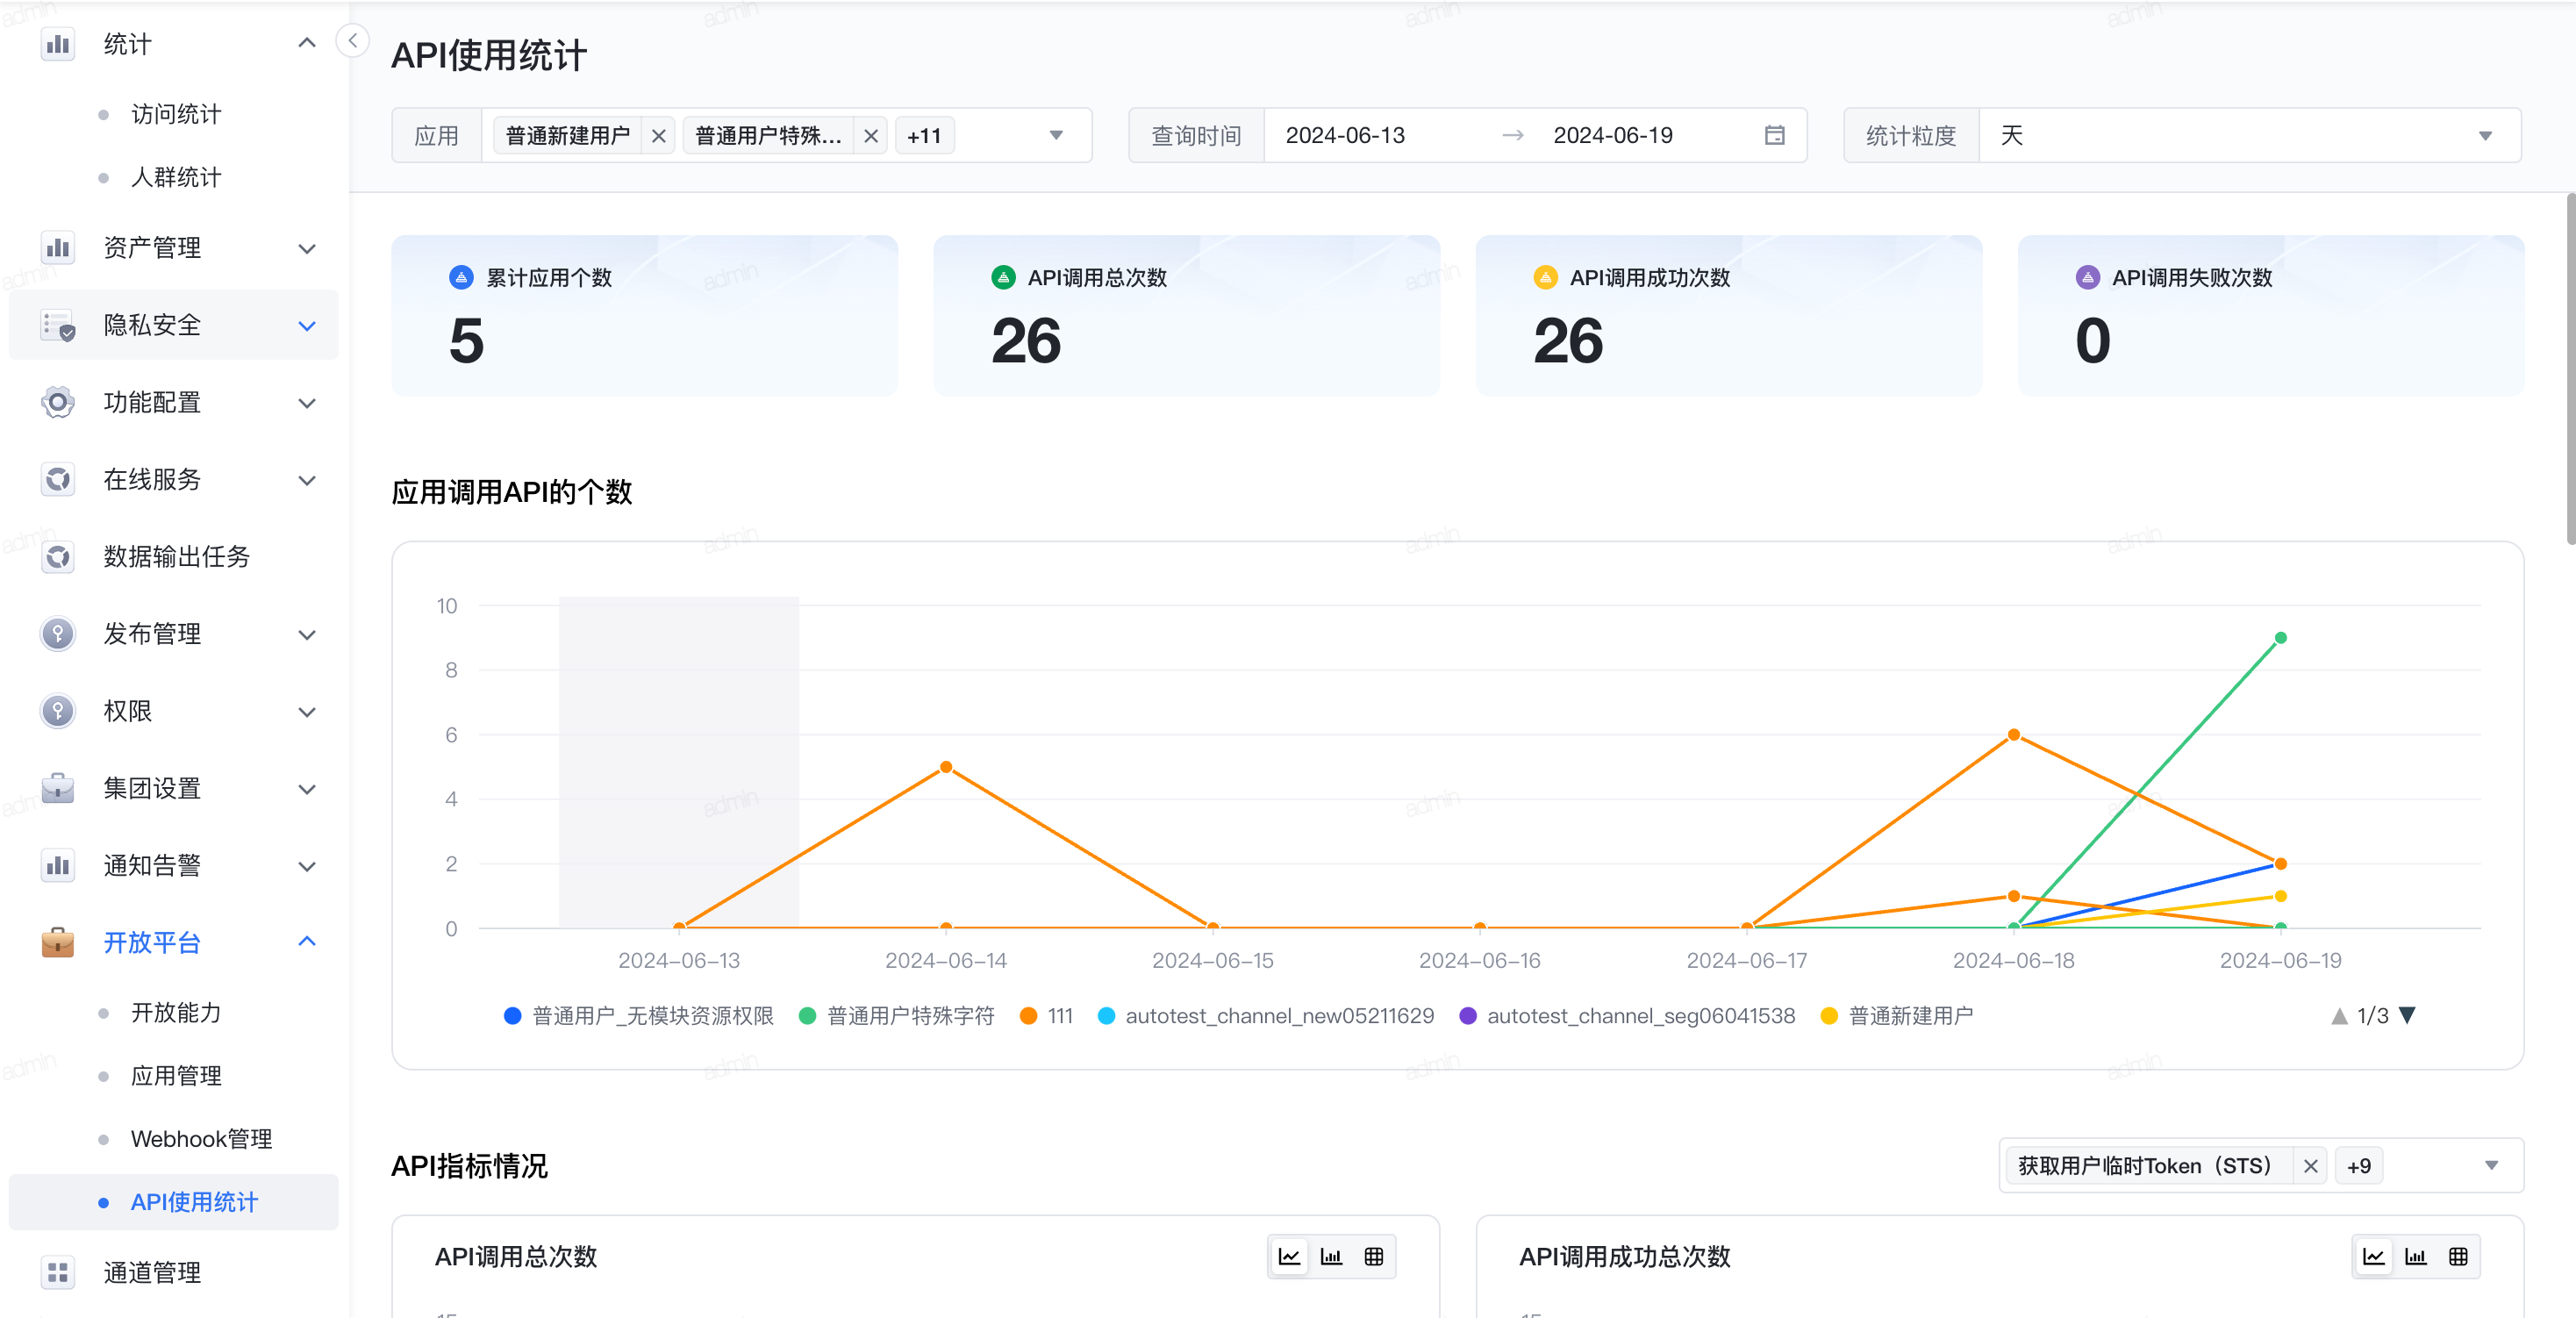Viewport: 2576px width, 1318px height.
Task: Toggle 普通新建用户 series in legend
Action: point(1897,1016)
